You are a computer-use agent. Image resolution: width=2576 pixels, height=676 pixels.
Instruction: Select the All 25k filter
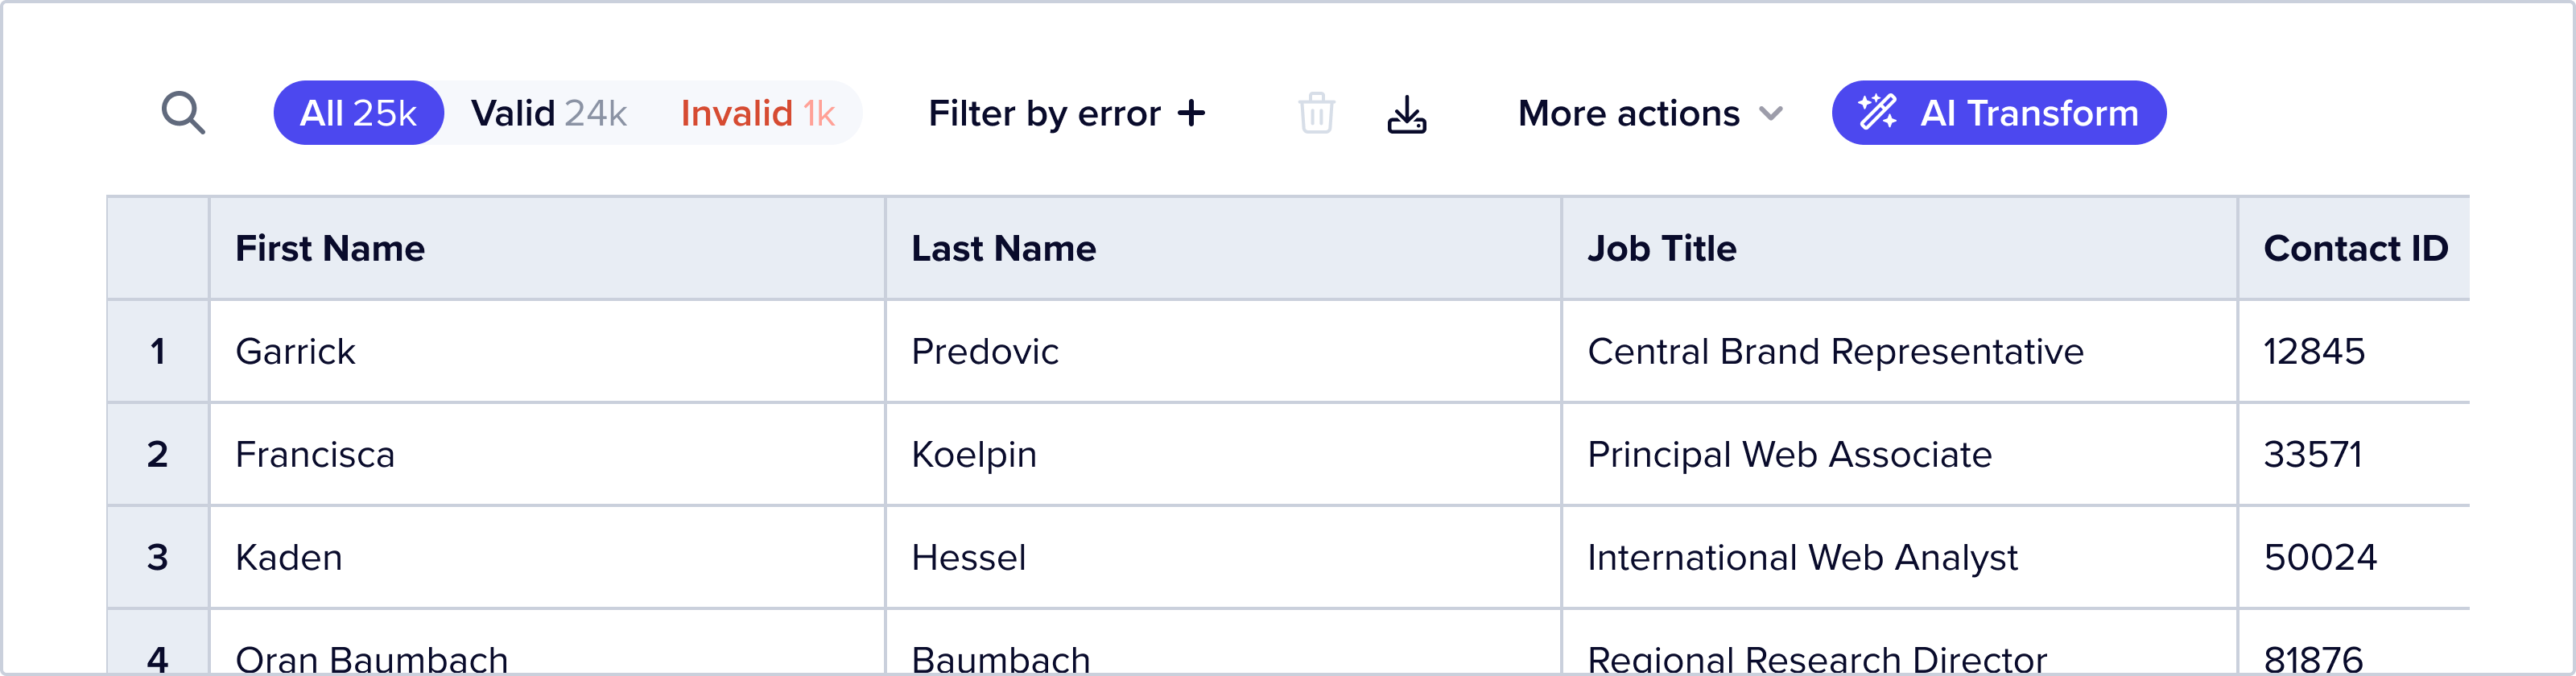[358, 113]
